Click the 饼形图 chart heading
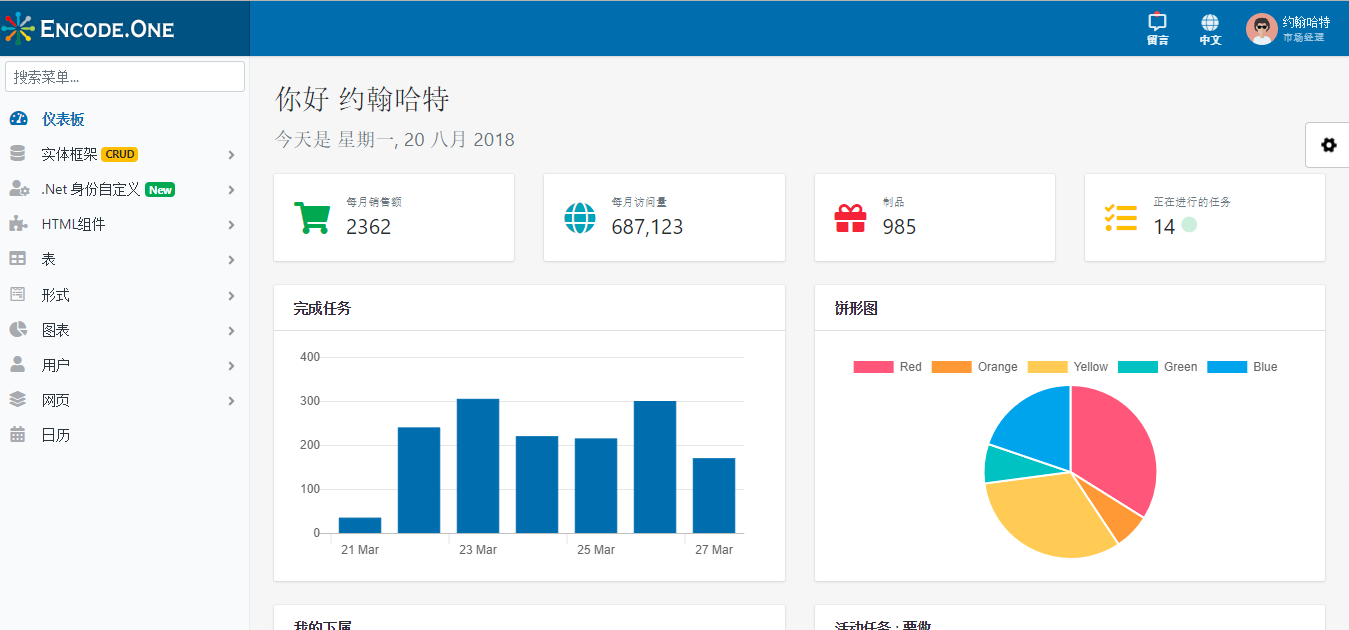Image resolution: width=1349 pixels, height=630 pixels. pyautogui.click(x=856, y=308)
